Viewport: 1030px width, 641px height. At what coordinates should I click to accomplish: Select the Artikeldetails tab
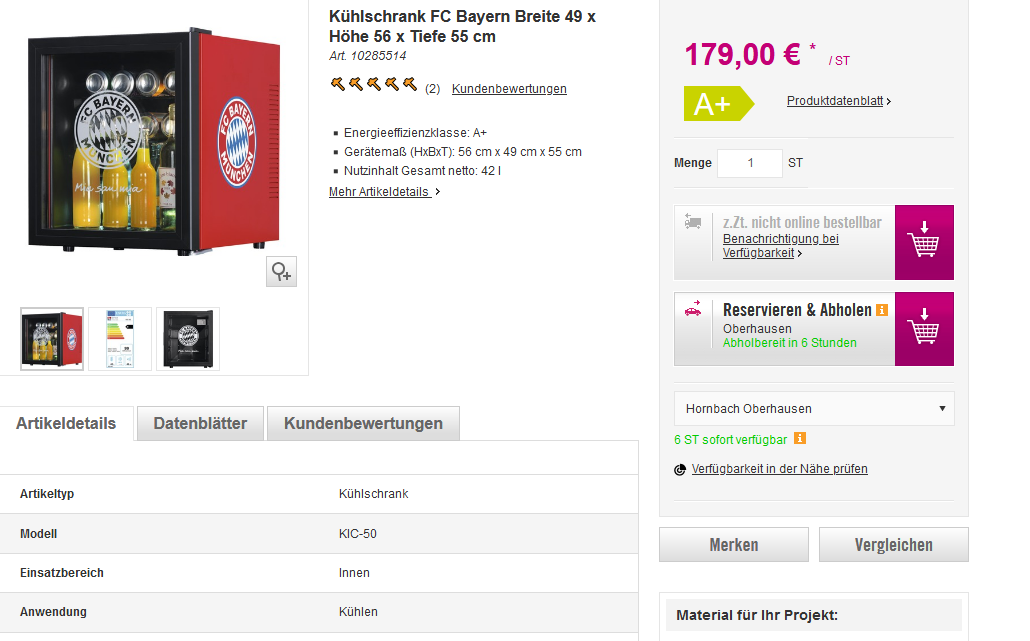tap(66, 423)
